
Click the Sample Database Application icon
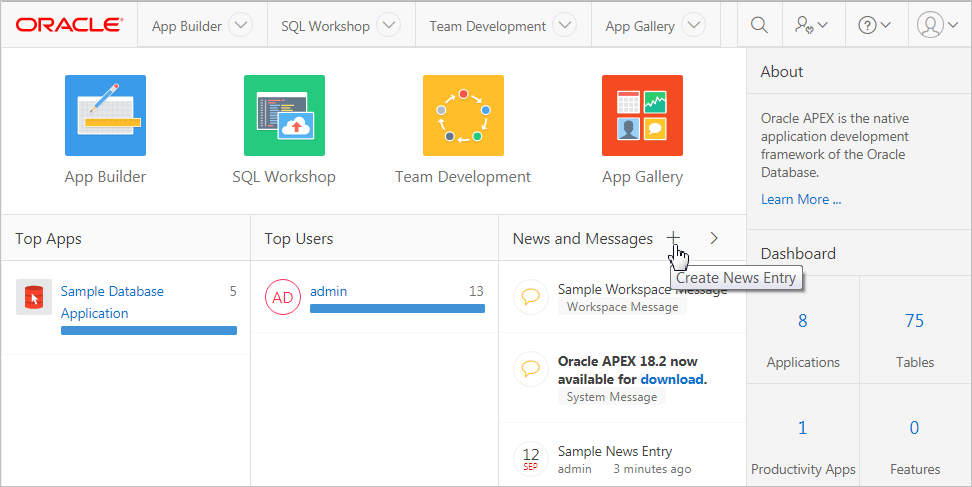point(34,297)
